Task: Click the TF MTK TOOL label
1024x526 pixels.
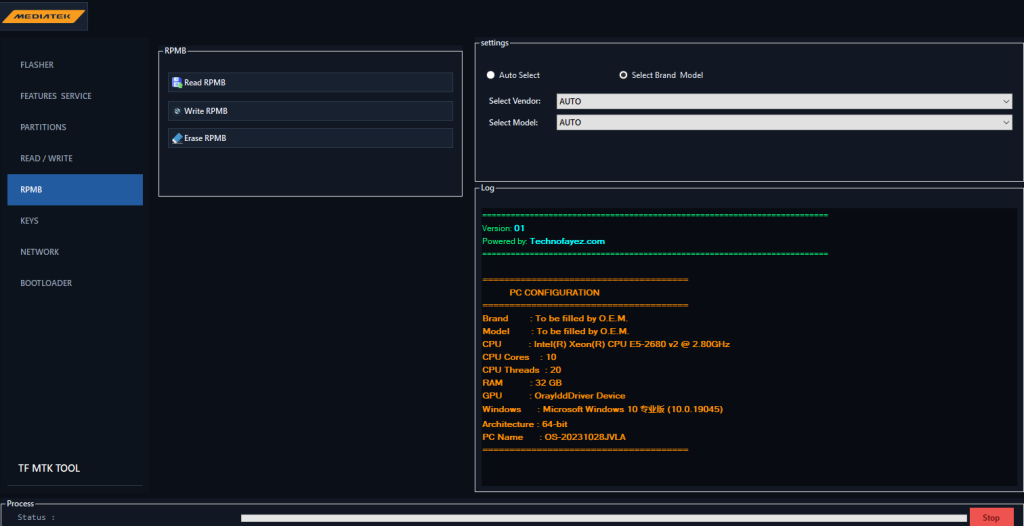Action: tap(49, 468)
